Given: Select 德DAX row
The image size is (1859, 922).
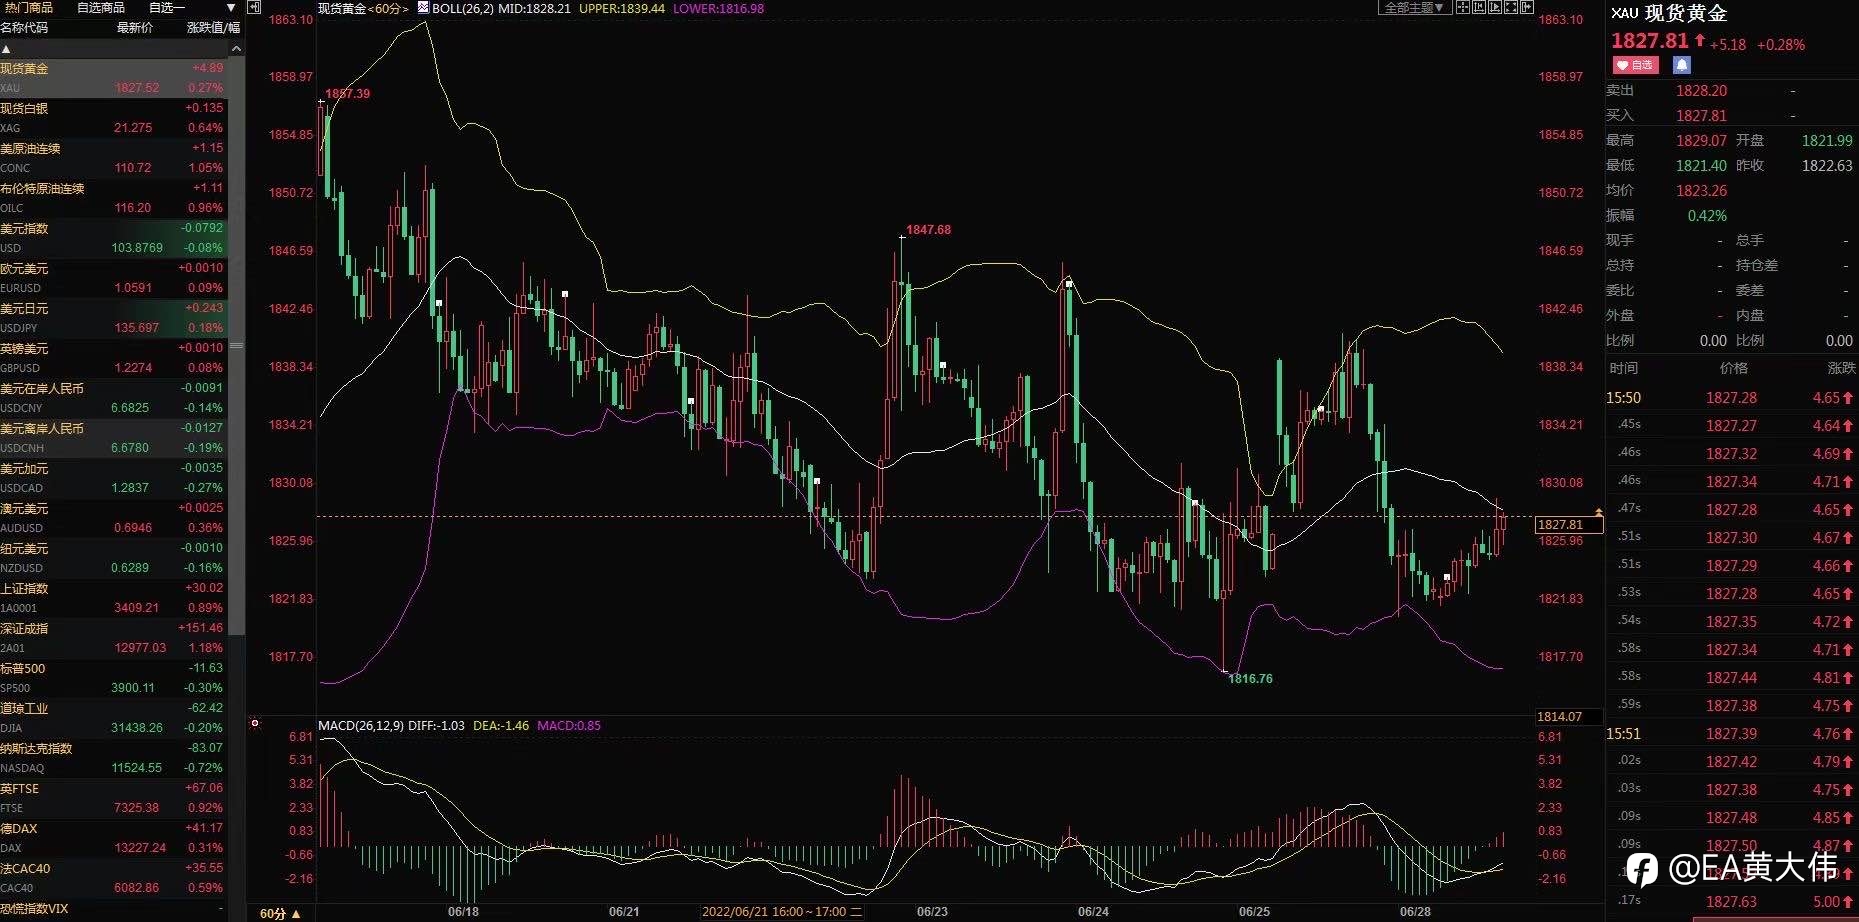Looking at the screenshot, I should click(114, 838).
